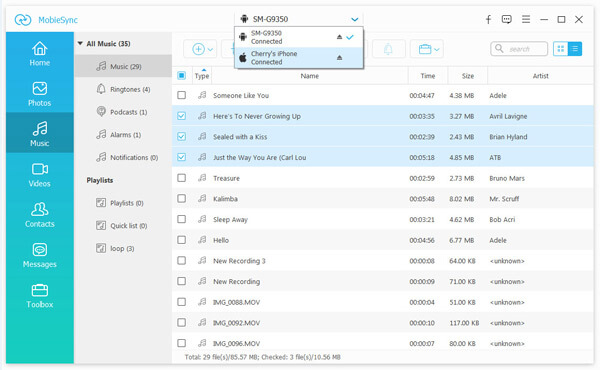Open the Messages section

(40, 256)
